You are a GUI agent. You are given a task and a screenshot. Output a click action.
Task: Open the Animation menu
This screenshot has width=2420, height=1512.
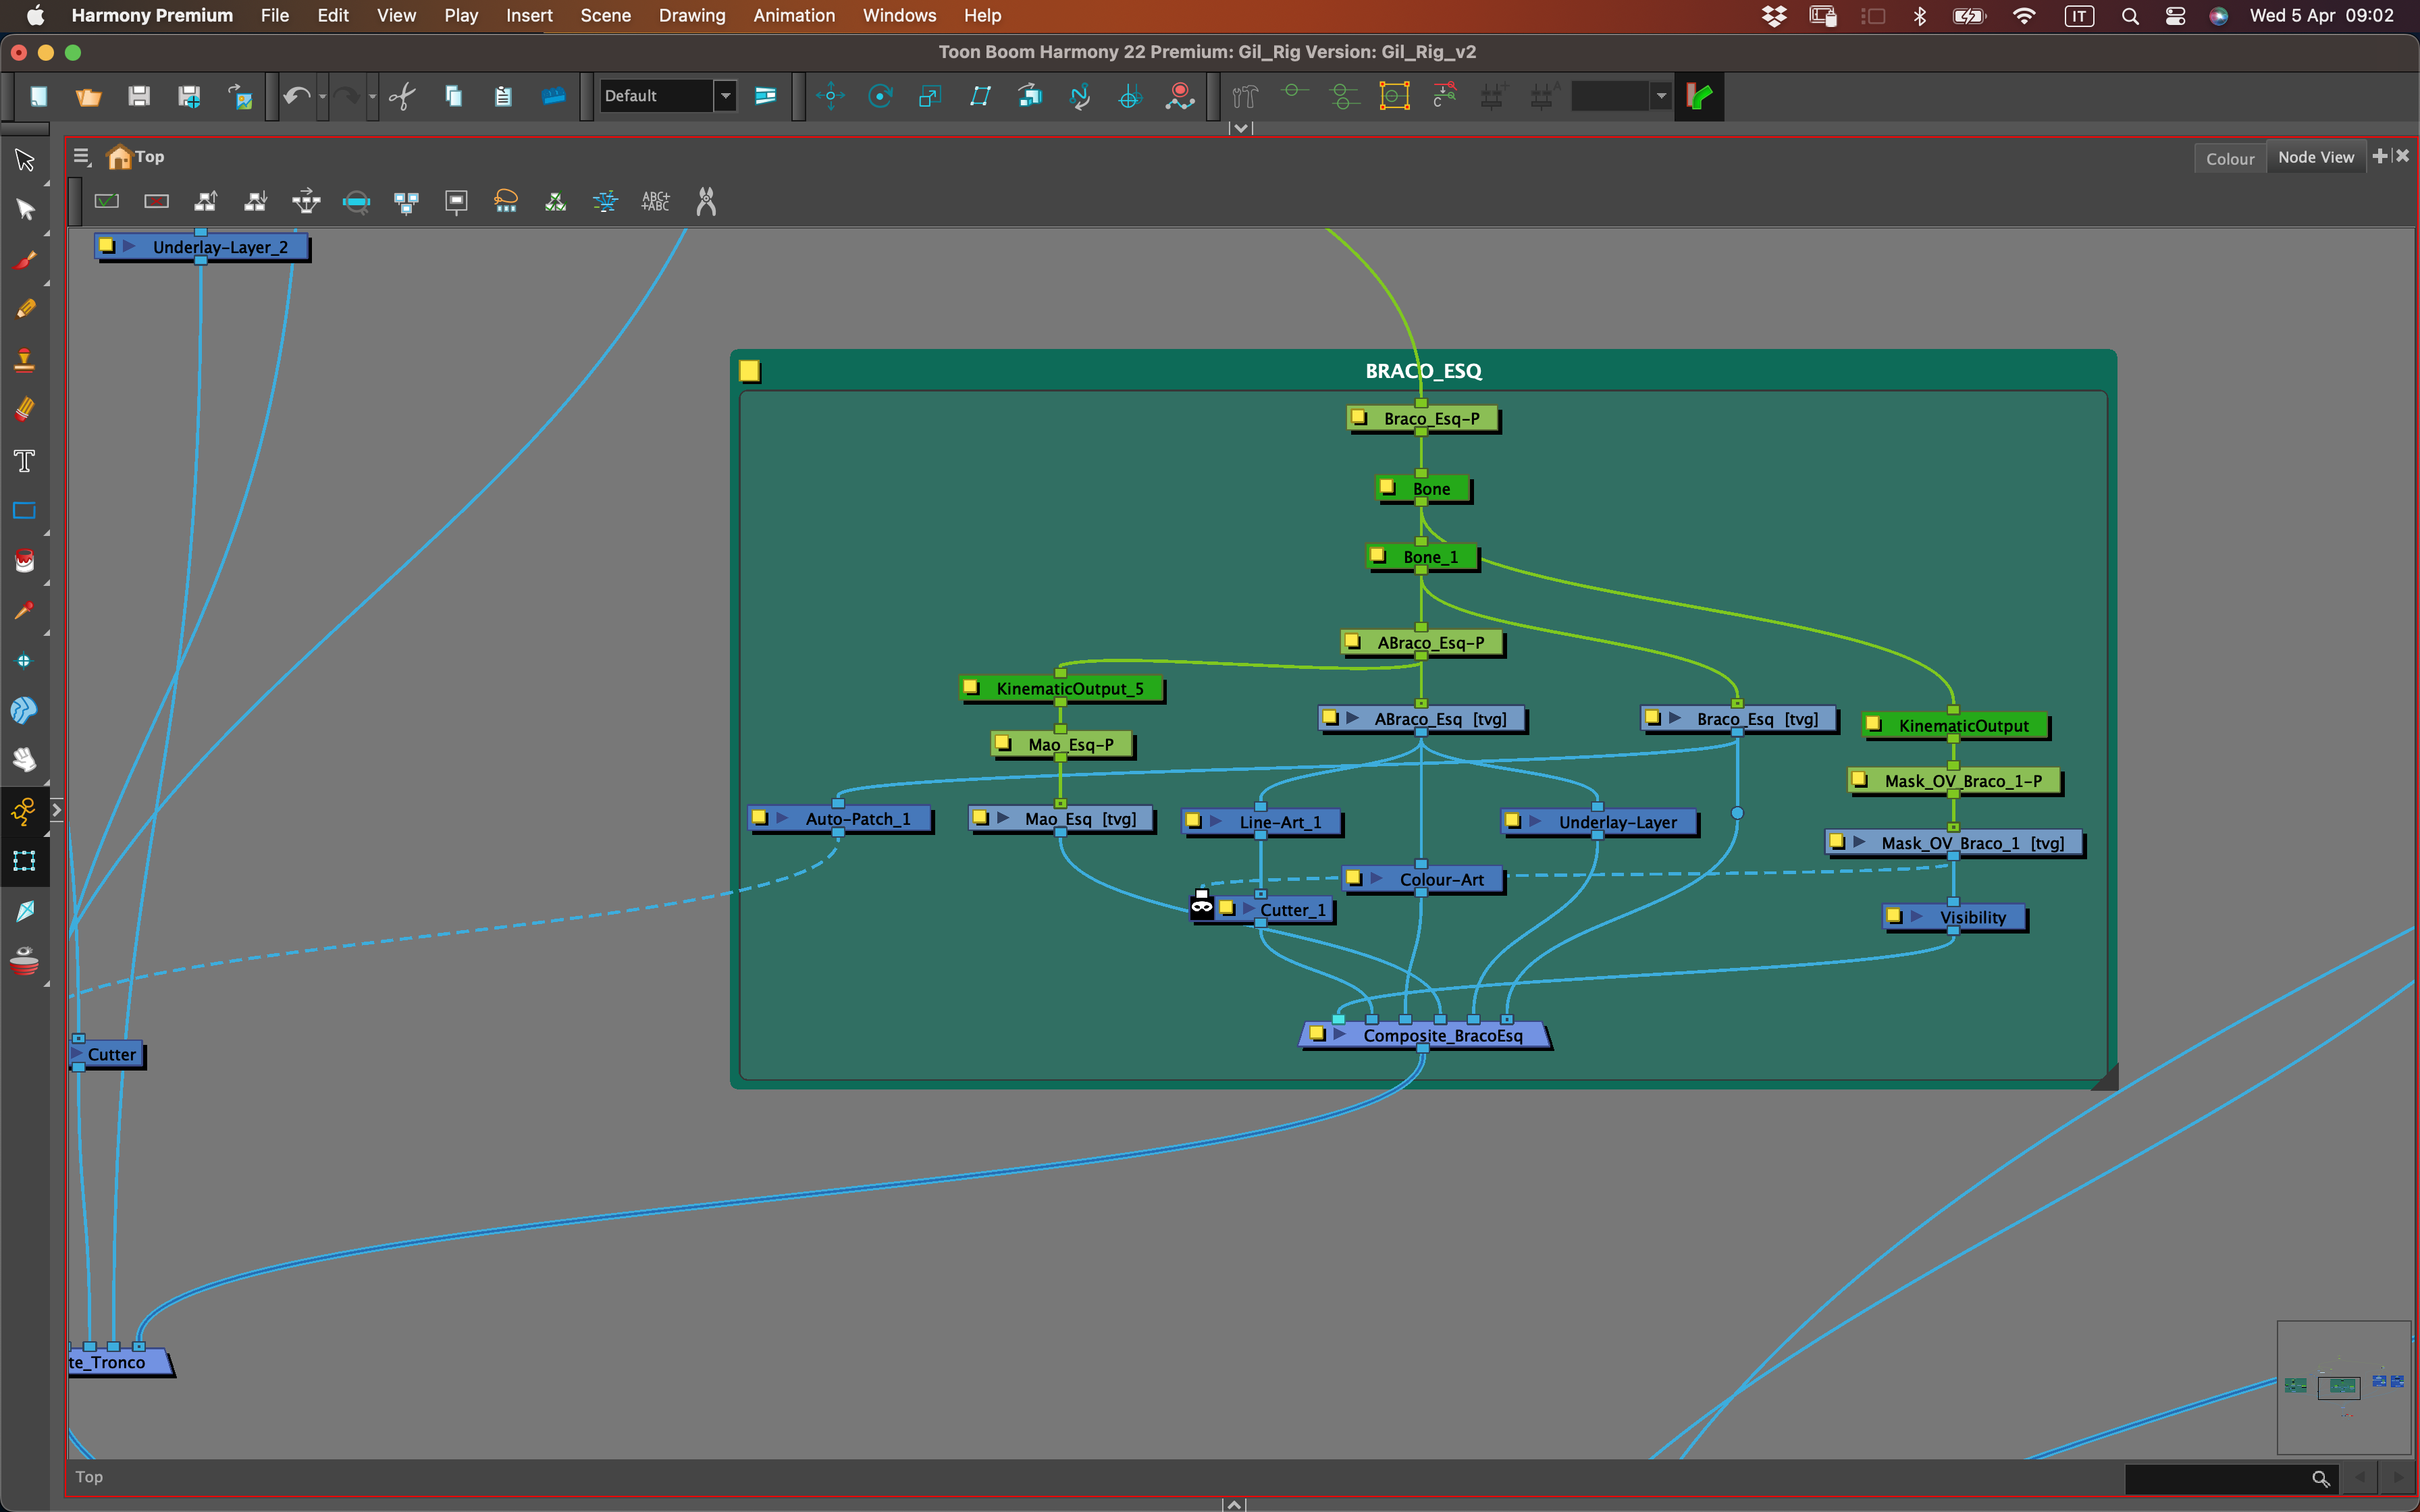pos(793,15)
